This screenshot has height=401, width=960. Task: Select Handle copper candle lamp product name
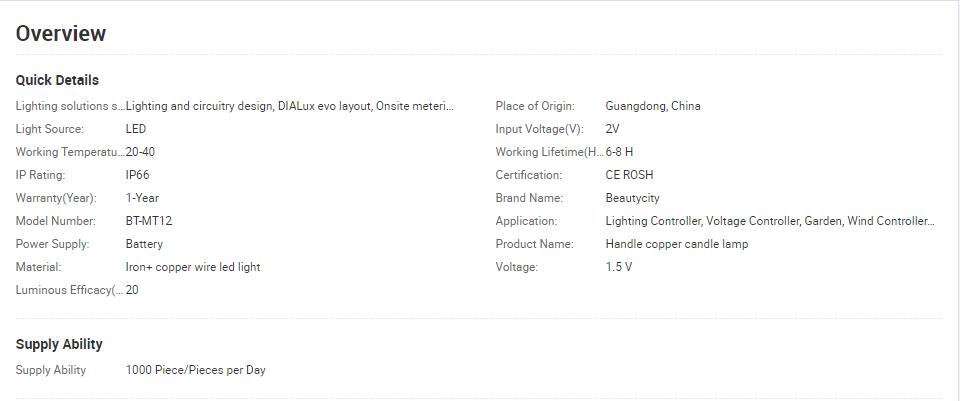coord(676,244)
